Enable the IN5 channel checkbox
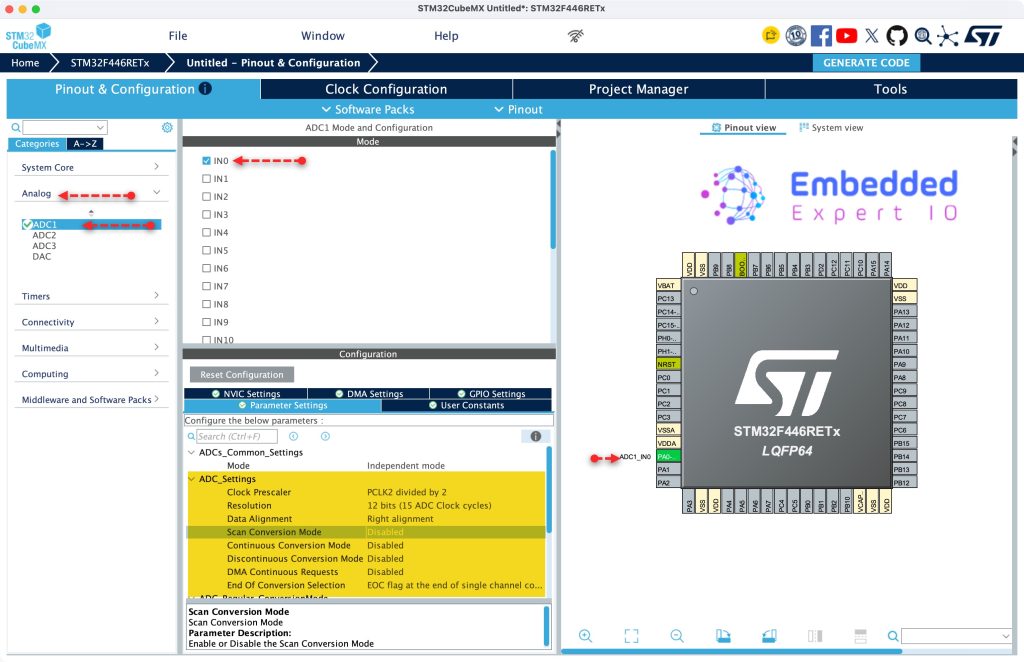 (206, 250)
